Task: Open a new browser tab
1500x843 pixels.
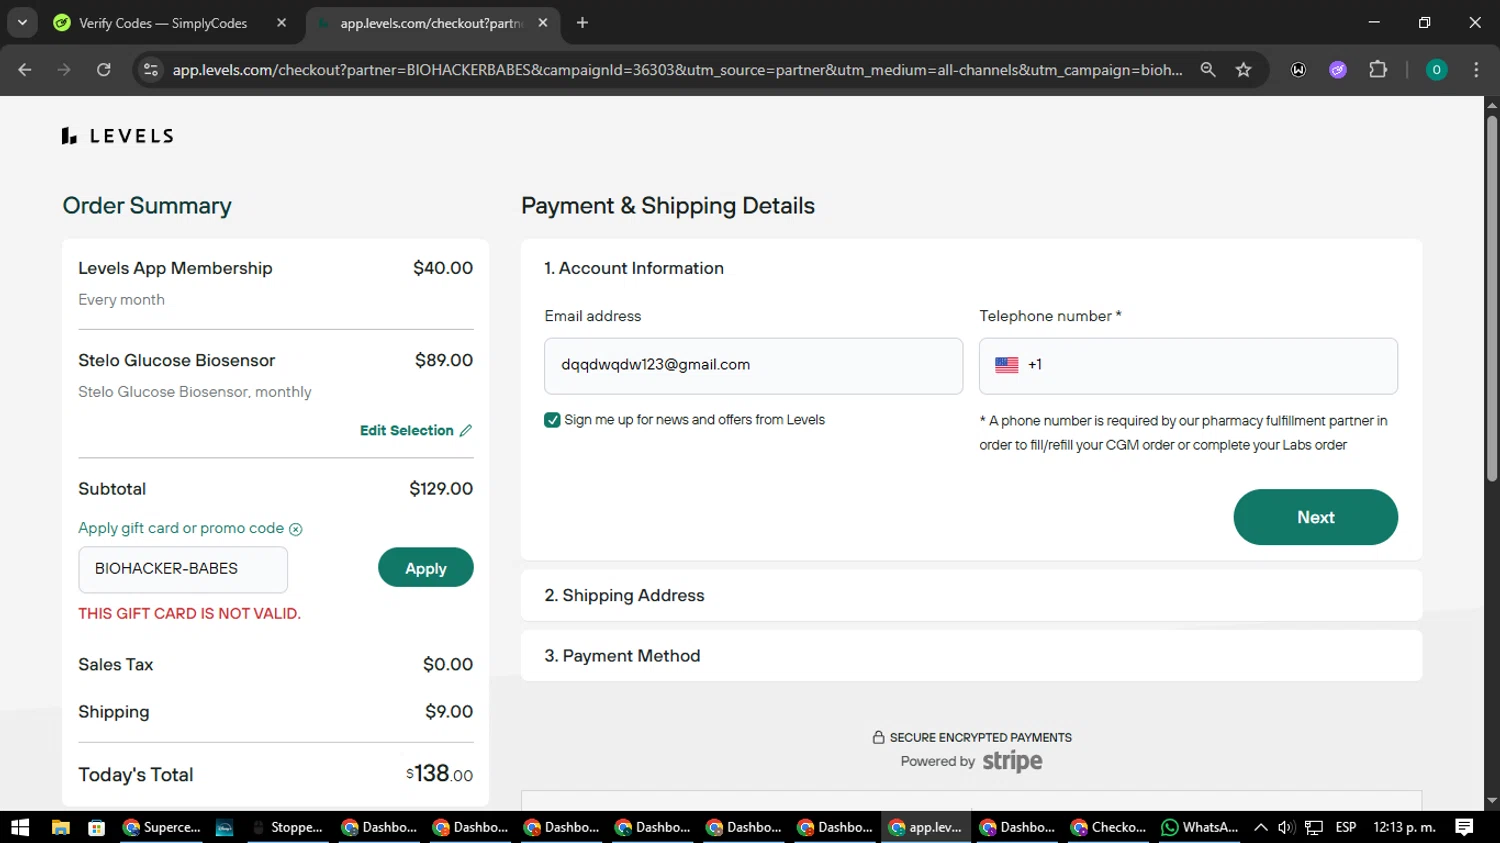Action: [x=582, y=22]
